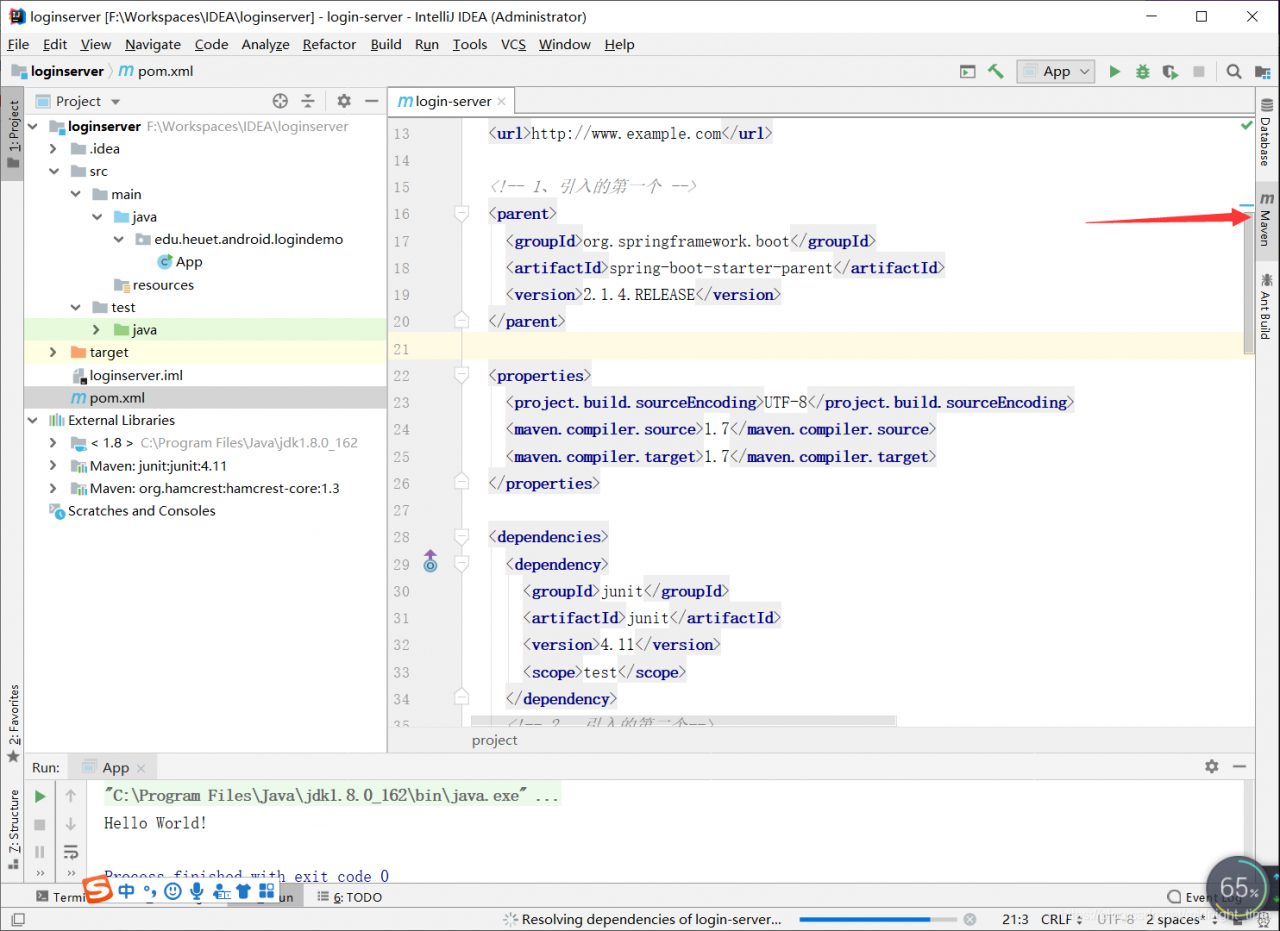
Task: Toggle tool window buttons in the bottom-left corner
Action: coord(17,919)
